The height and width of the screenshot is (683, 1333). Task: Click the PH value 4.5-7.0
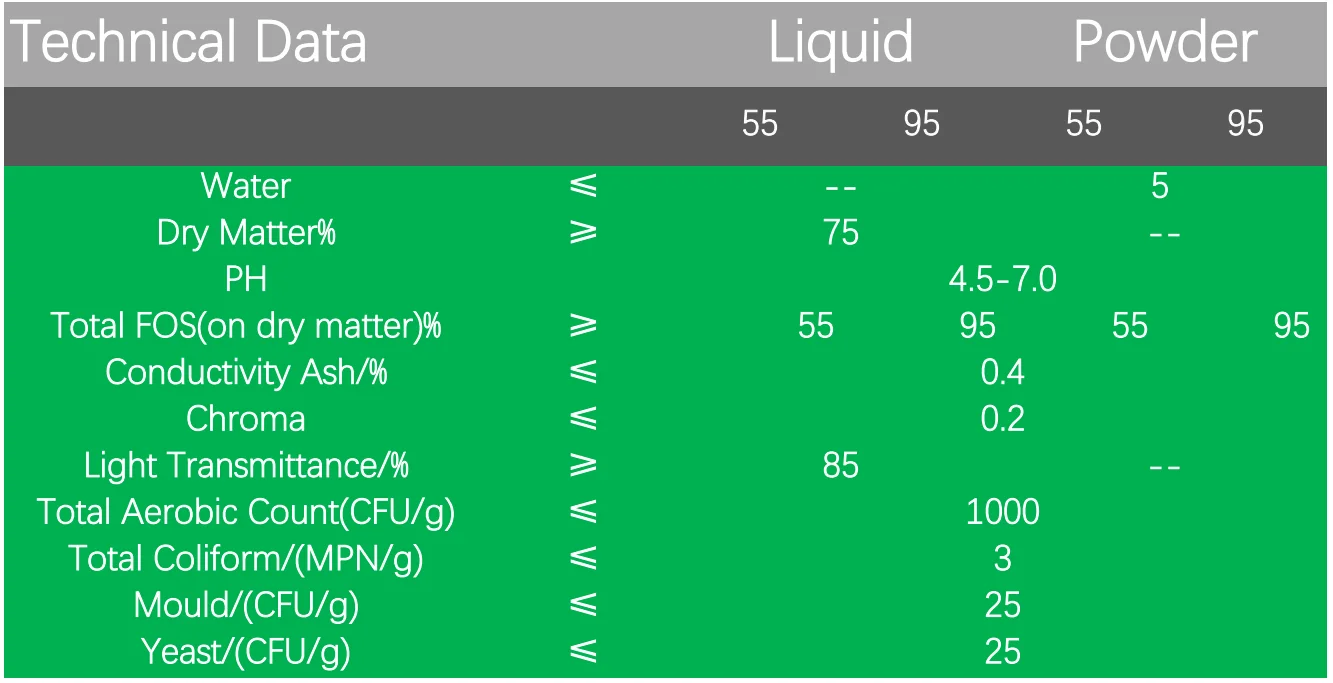[1002, 279]
